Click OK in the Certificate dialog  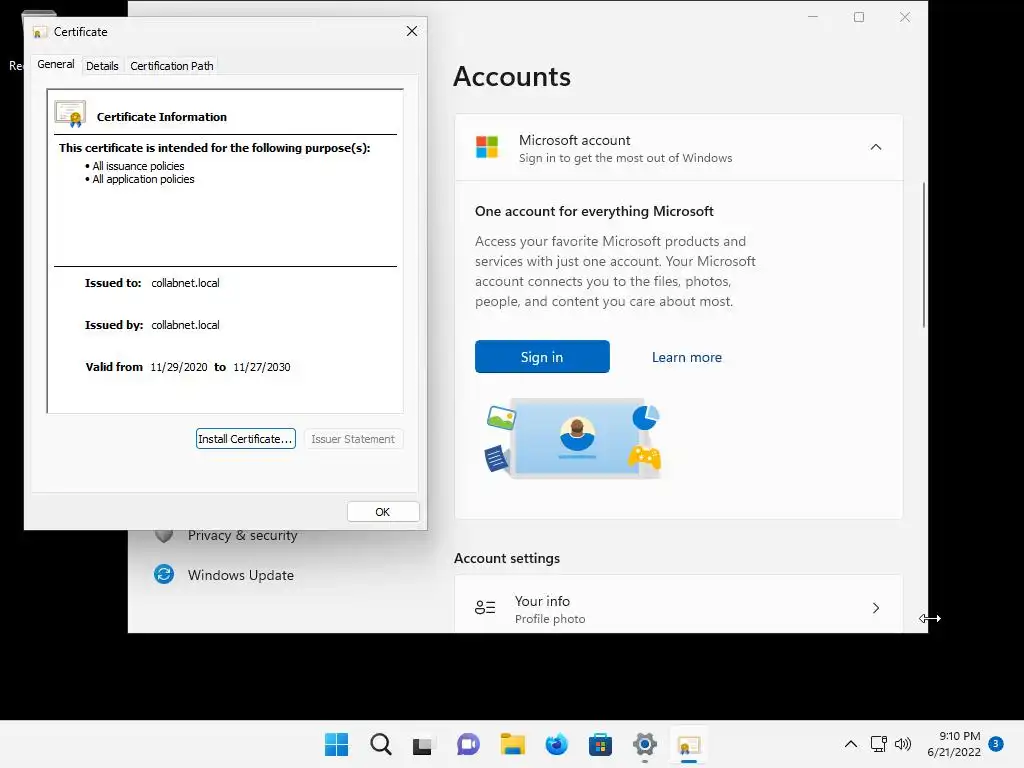[383, 512]
